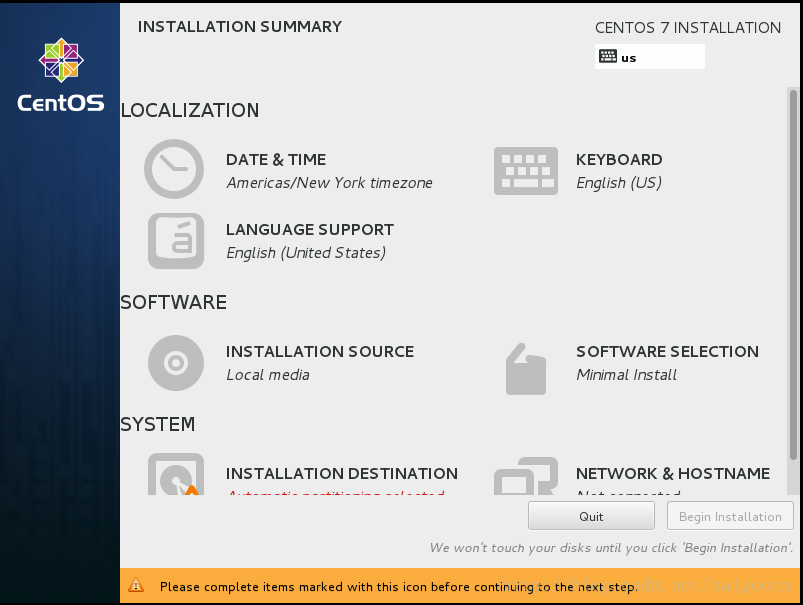Open Keyboard settings via the keyboard icon
The width and height of the screenshot is (803, 605).
(x=525, y=171)
